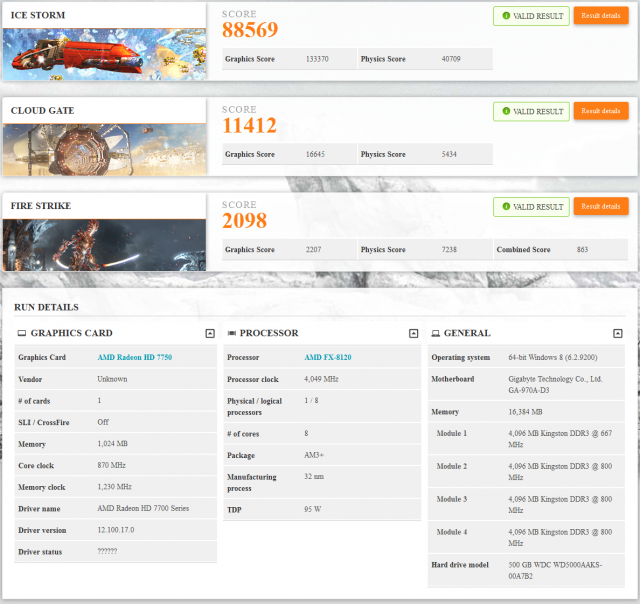Click hard drive model WDC WD5000AAKS value
This screenshot has height=604, width=640.
[x=555, y=571]
